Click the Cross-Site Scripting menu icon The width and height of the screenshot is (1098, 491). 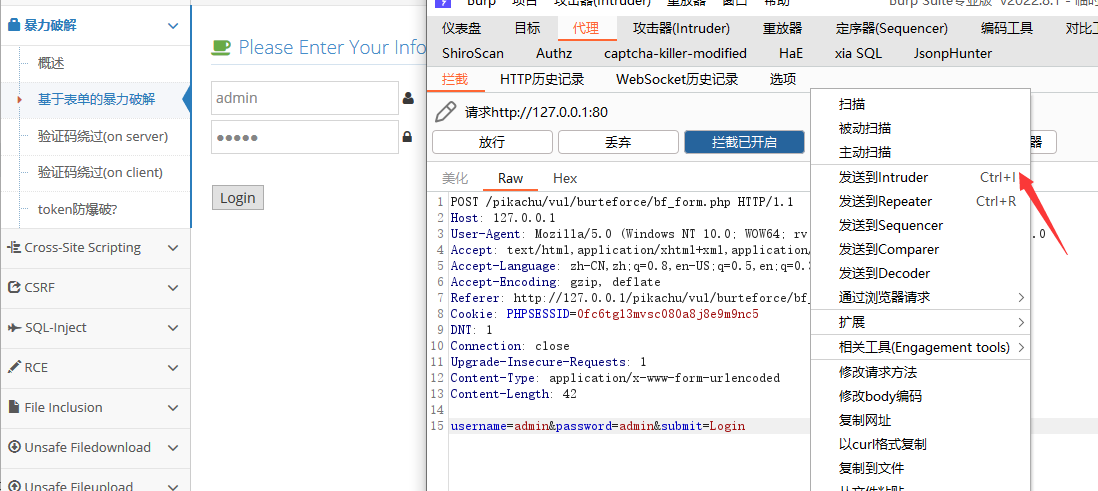click(13, 247)
